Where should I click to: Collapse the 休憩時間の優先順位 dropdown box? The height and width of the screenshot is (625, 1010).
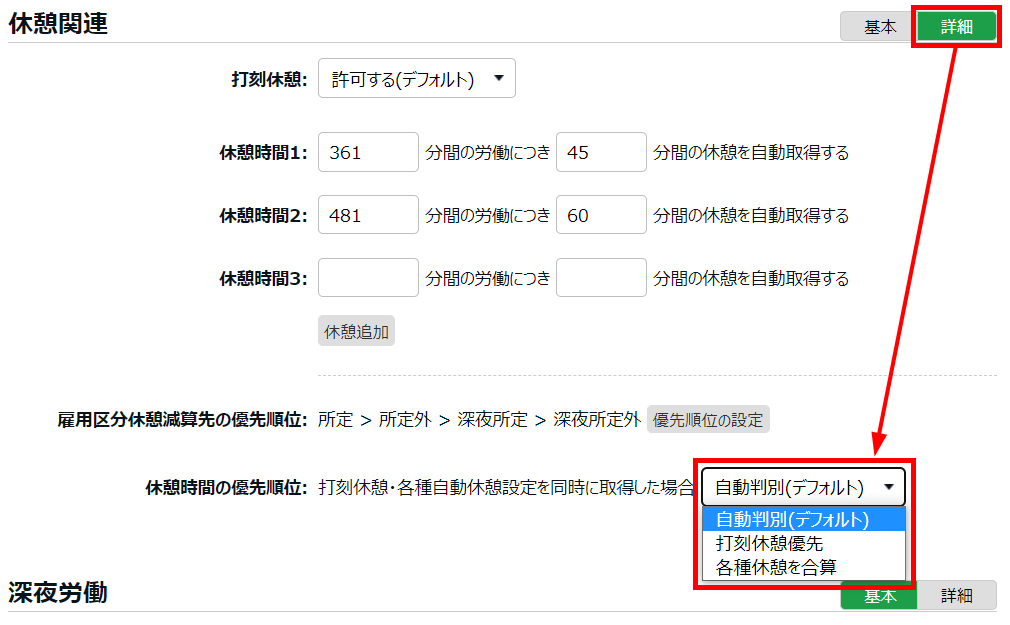[x=803, y=487]
